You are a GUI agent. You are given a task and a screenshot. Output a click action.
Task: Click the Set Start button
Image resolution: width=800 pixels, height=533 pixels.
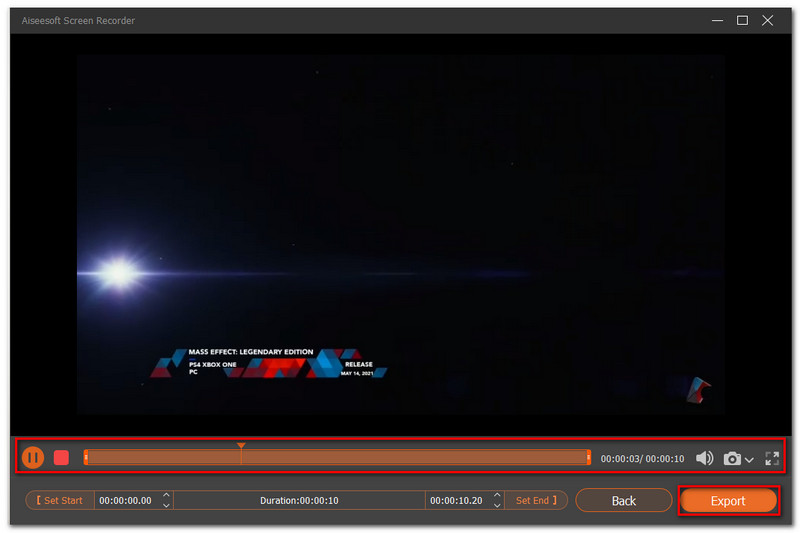click(60, 500)
